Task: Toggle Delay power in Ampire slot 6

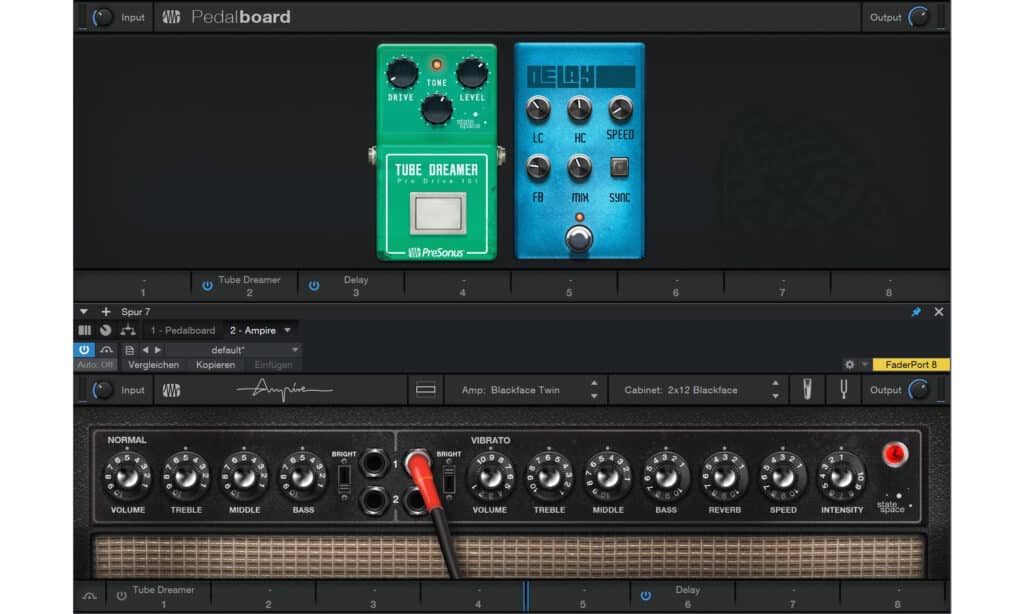Action: [x=645, y=596]
